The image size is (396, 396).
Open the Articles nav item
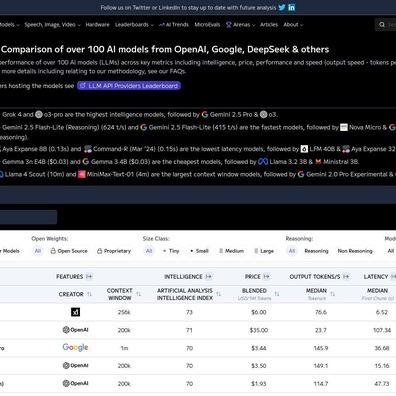click(x=269, y=25)
